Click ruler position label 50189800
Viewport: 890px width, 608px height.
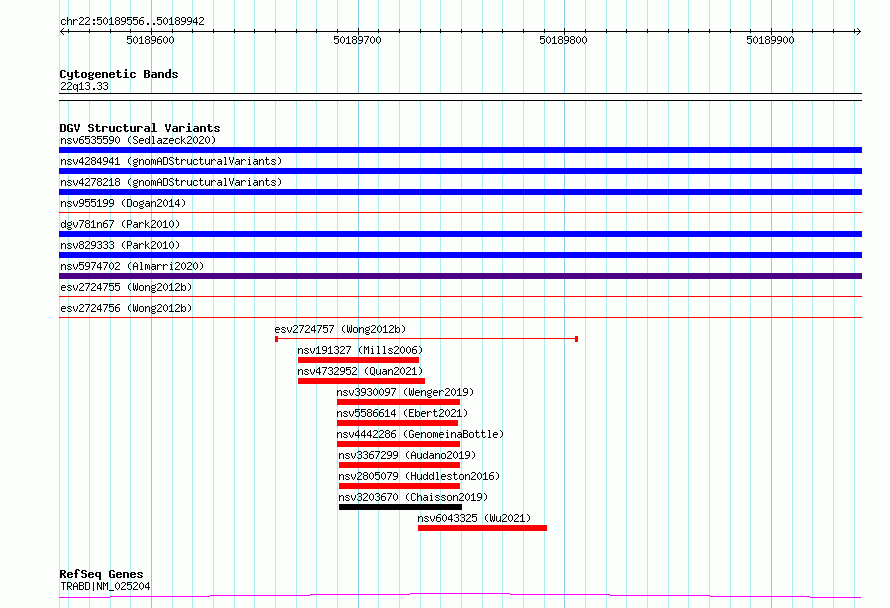(564, 40)
